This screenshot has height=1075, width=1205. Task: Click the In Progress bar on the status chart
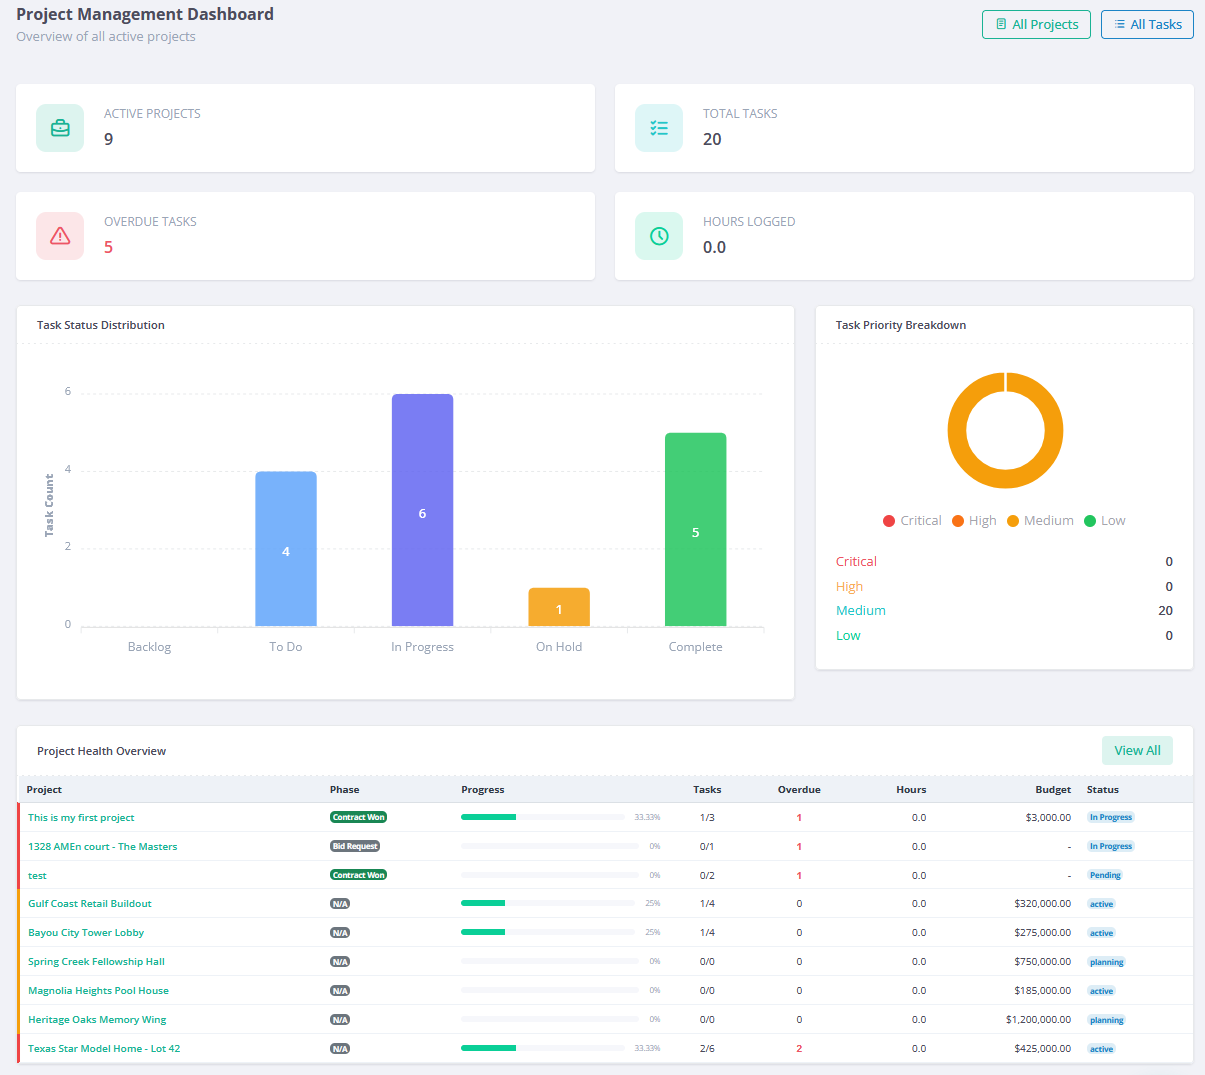422,510
